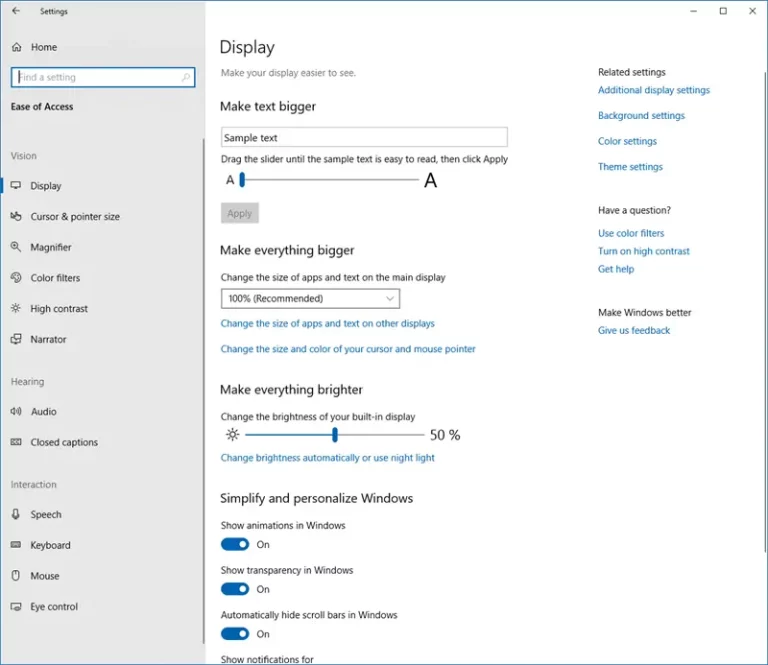Screen dimensions: 768x665
Task: Turn off Show animations in Windows
Action: (235, 545)
